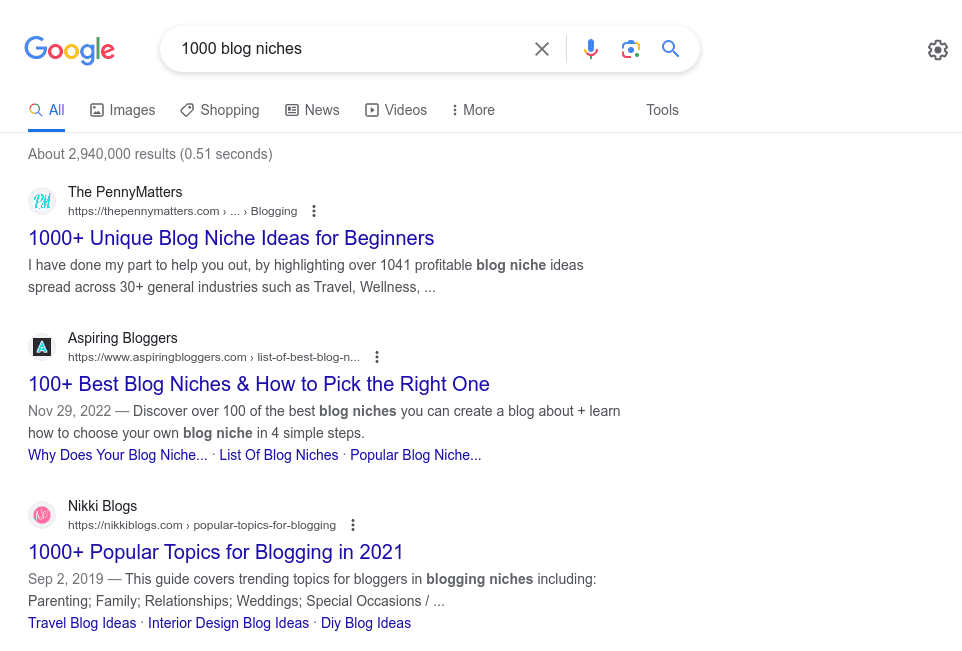Viewport: 962px width, 651px height.
Task: Click the Nikki Blogs site favicon
Action: (x=42, y=515)
